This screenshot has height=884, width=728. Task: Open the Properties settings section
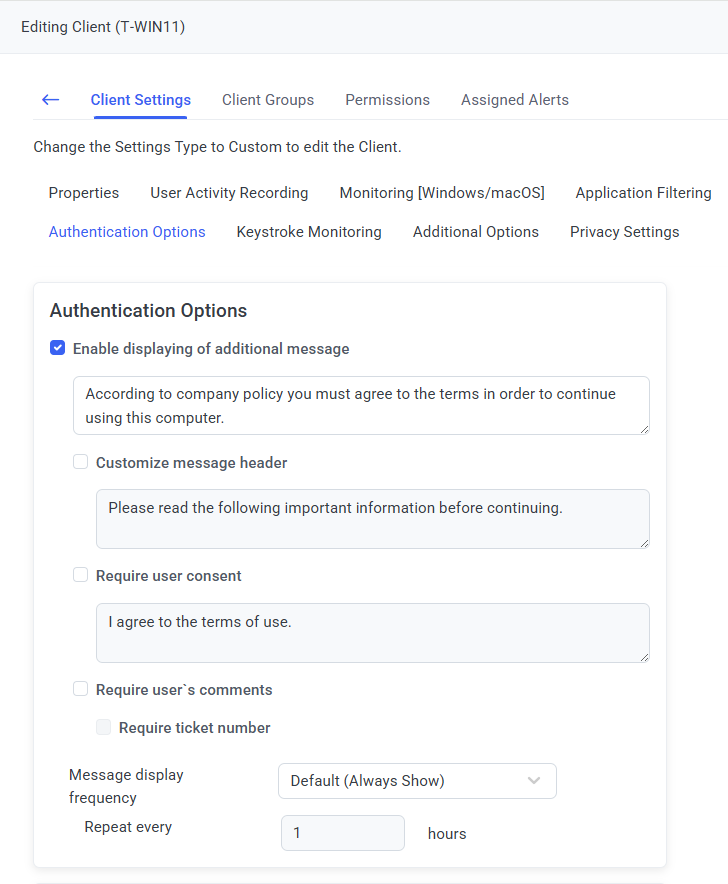coord(84,193)
